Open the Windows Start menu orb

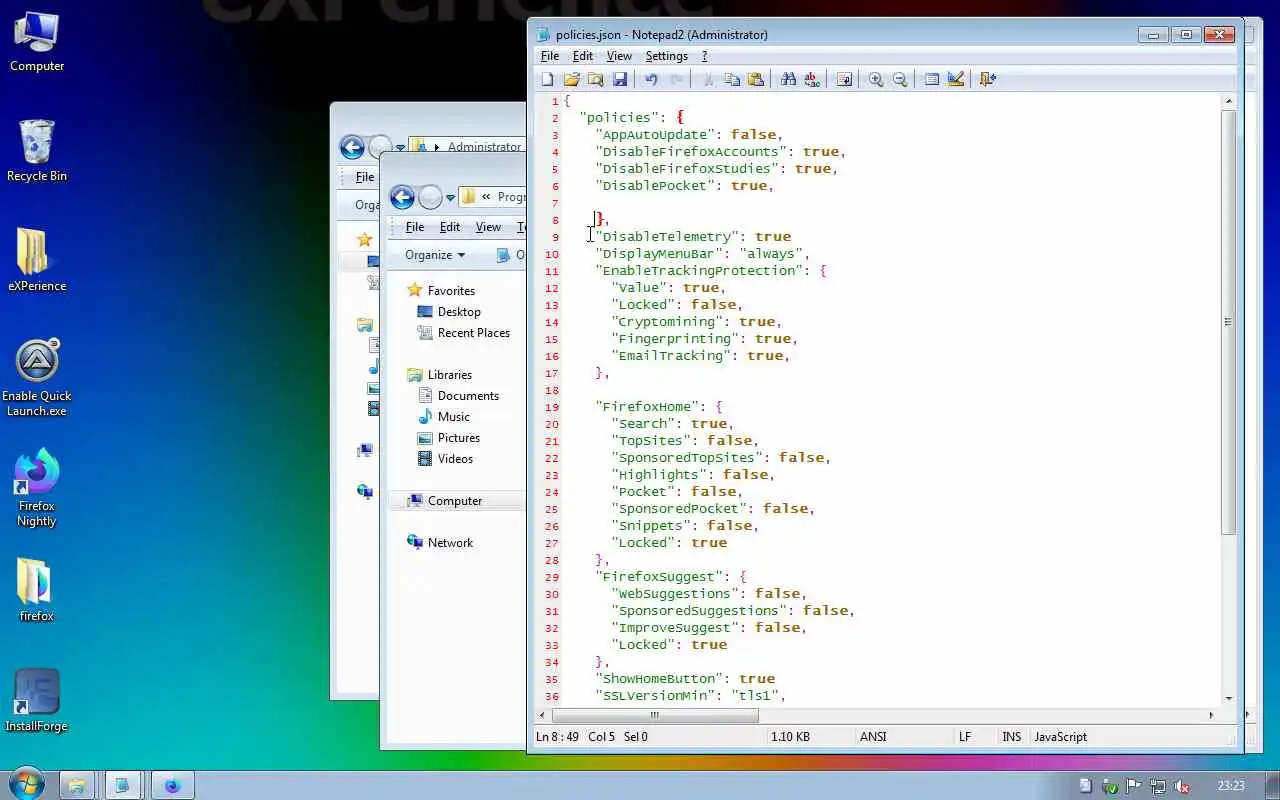(26, 784)
